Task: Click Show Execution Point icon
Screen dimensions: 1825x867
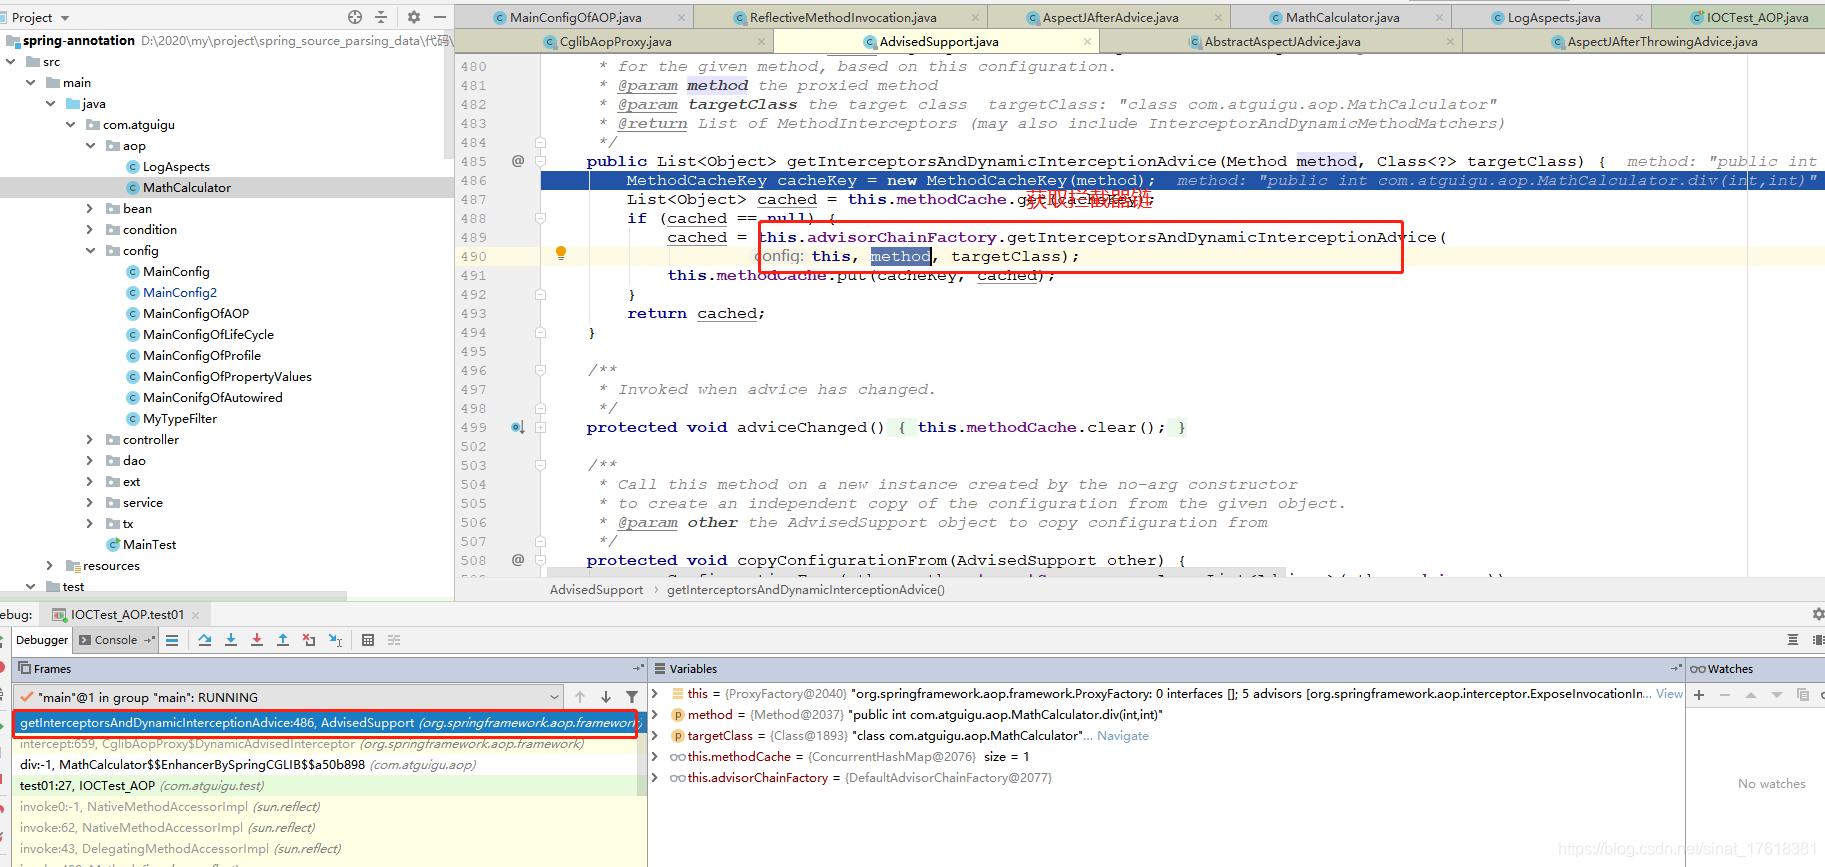Action: (x=172, y=640)
